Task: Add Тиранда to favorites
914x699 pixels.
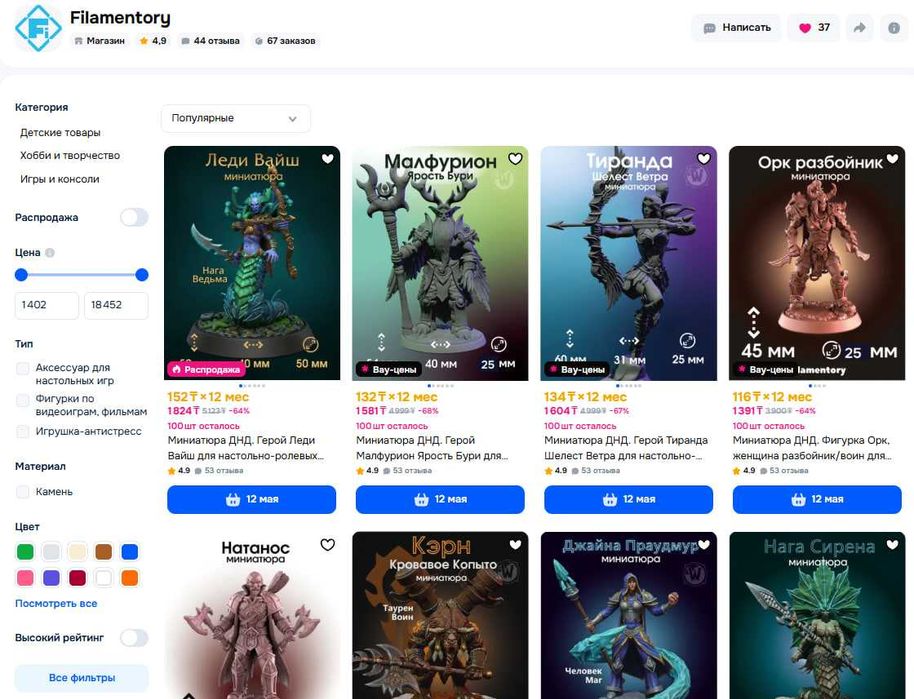Action: pos(704,159)
